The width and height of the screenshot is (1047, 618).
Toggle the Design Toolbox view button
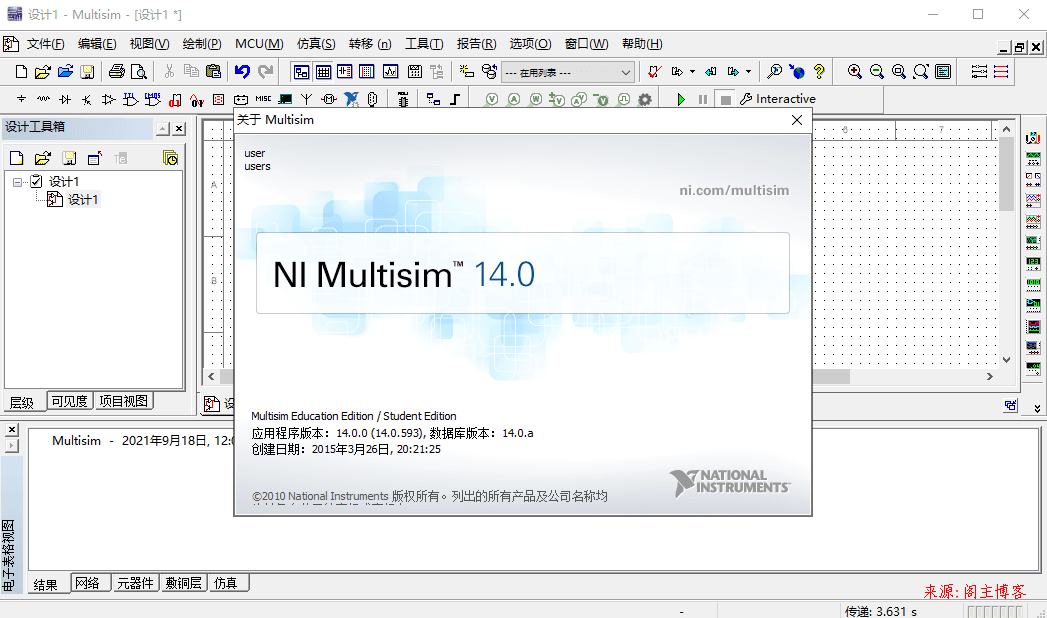(302, 71)
